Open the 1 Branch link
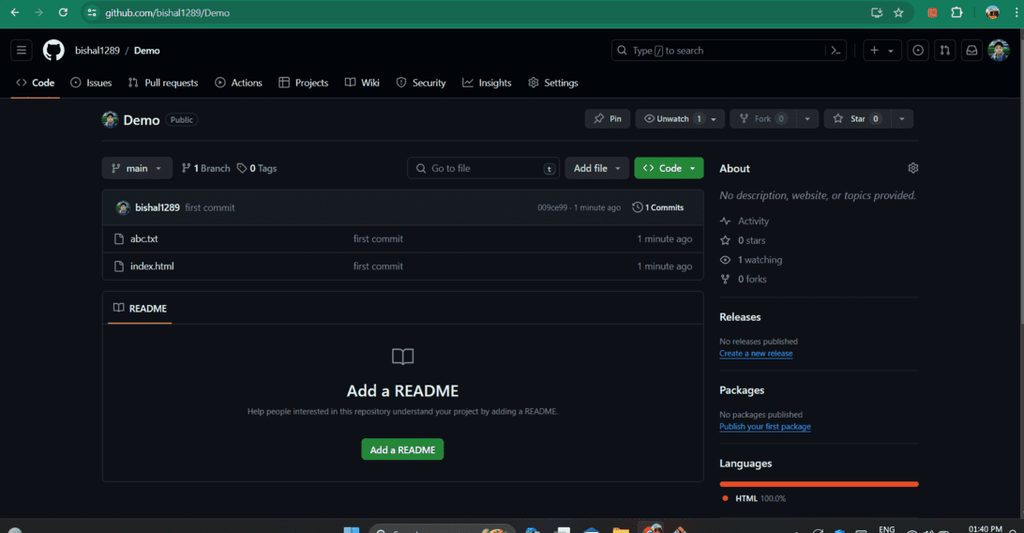The image size is (1024, 533). [206, 168]
